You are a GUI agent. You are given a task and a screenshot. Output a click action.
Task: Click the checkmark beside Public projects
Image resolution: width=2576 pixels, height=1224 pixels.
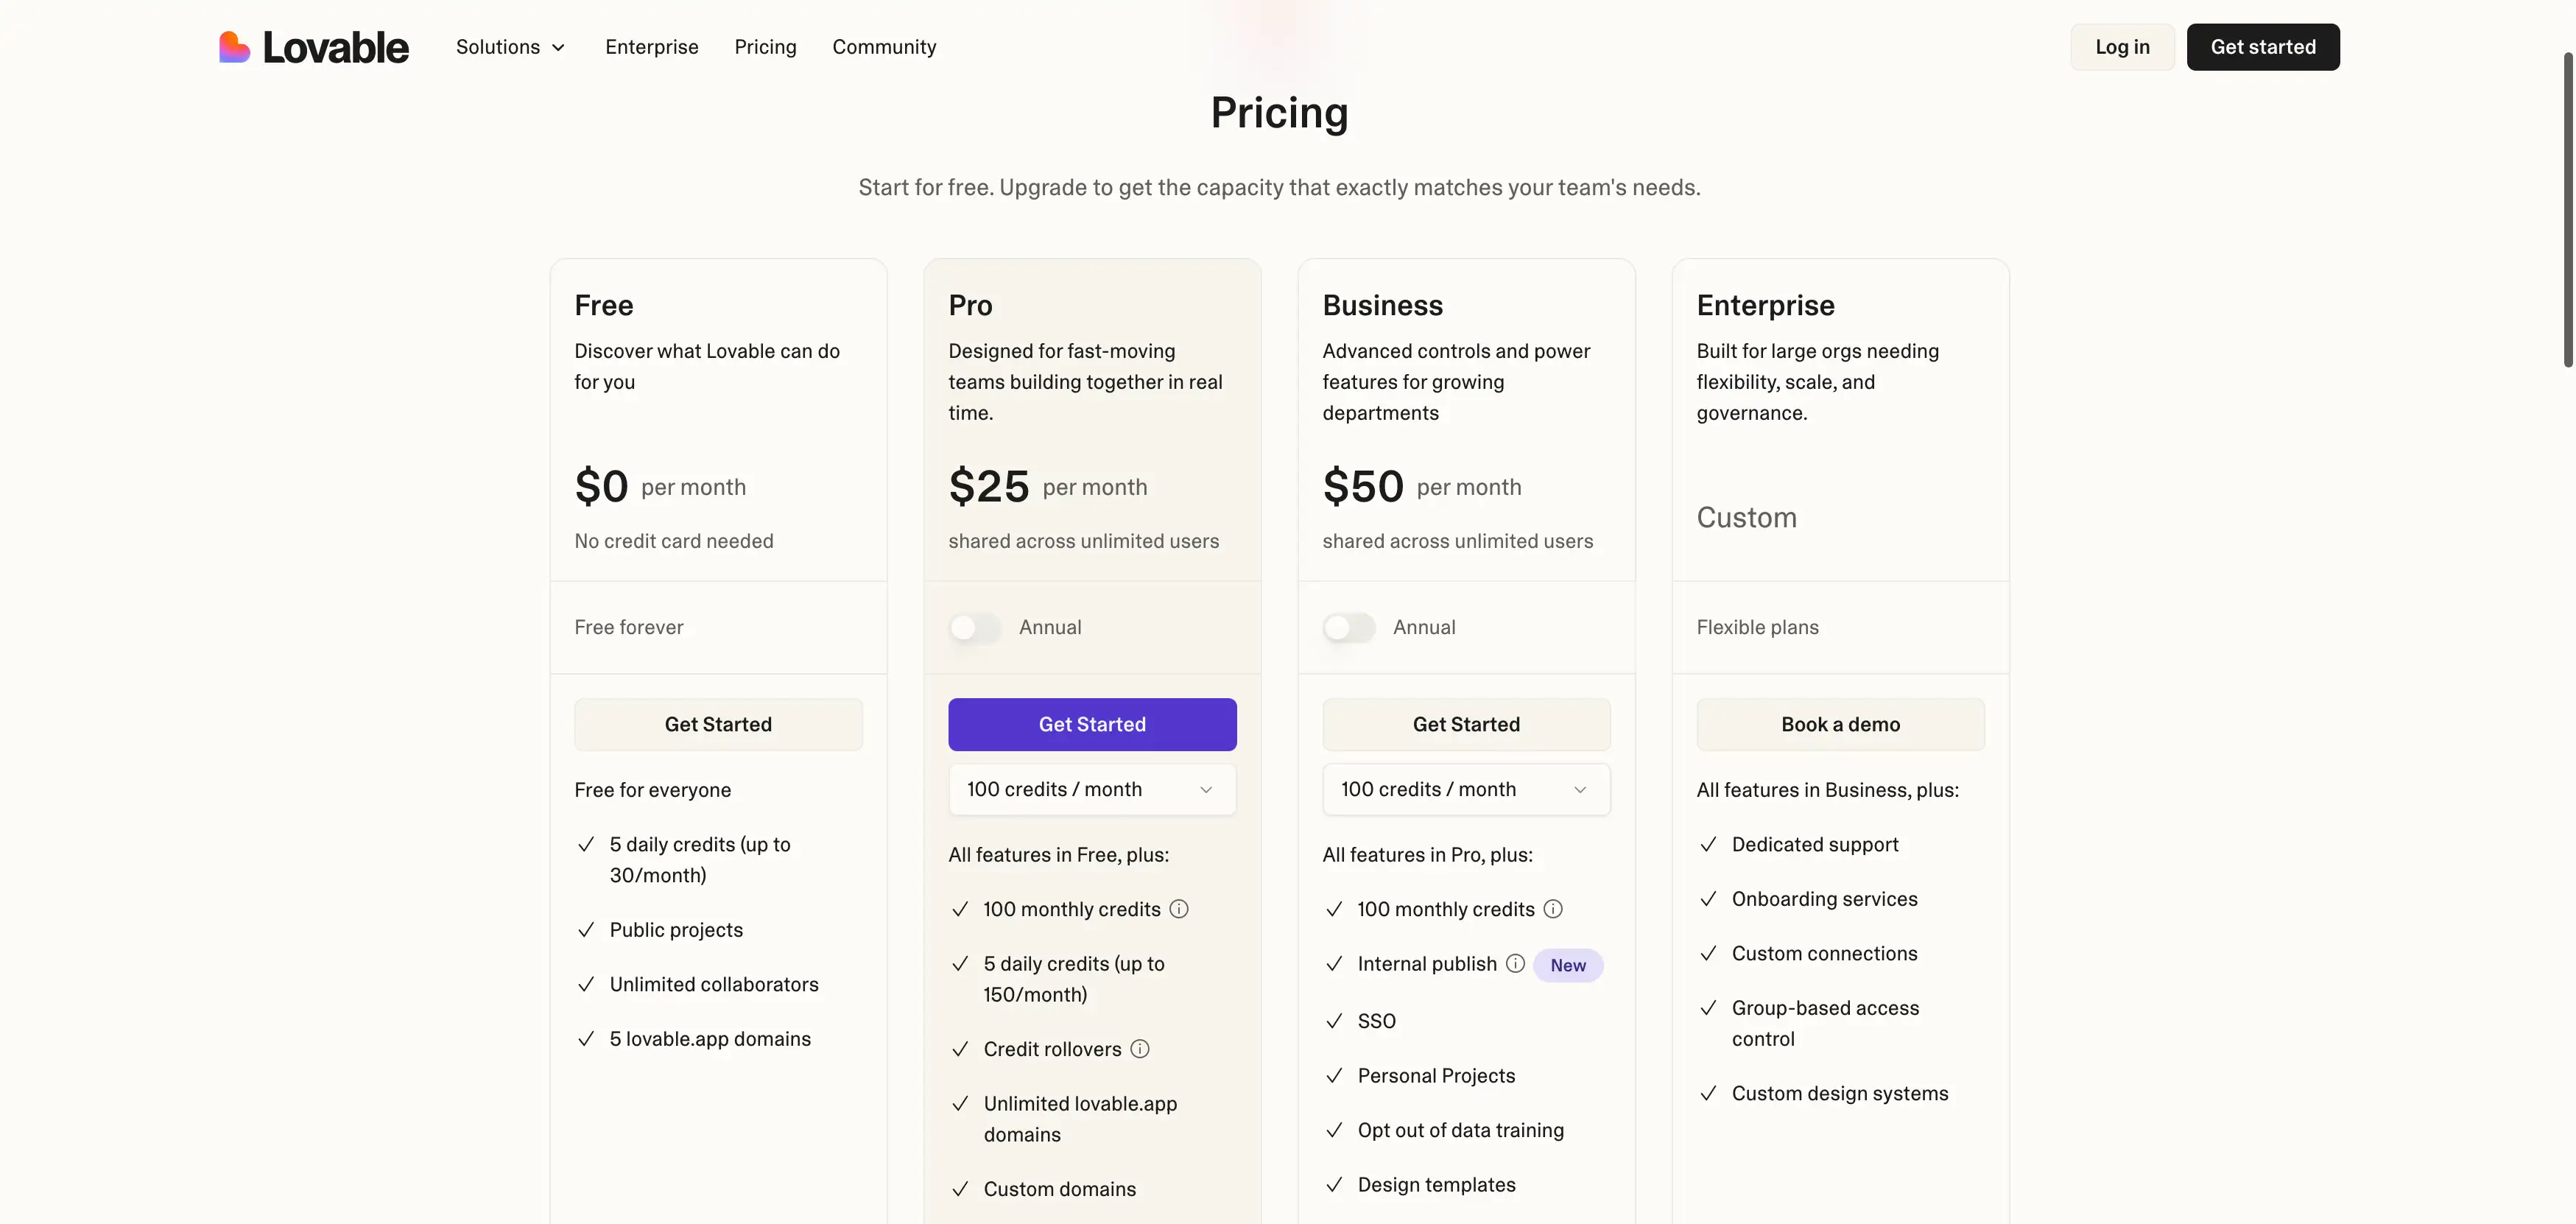587,930
